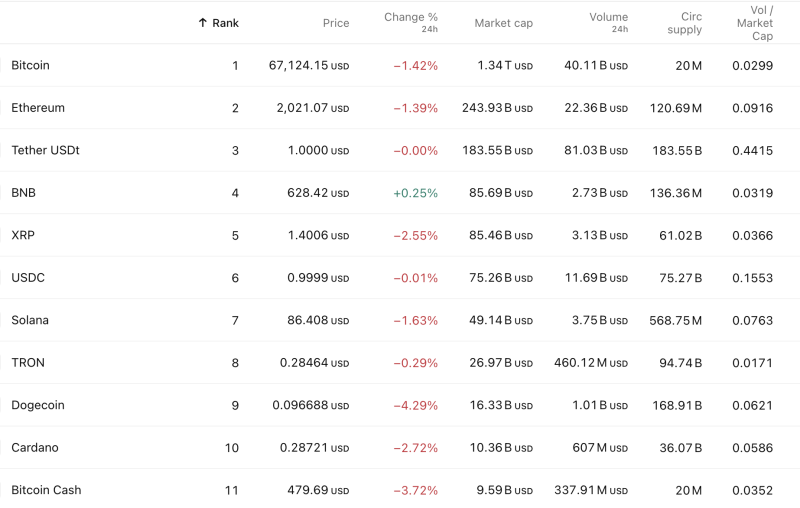Open the USDC coin link

[28, 277]
